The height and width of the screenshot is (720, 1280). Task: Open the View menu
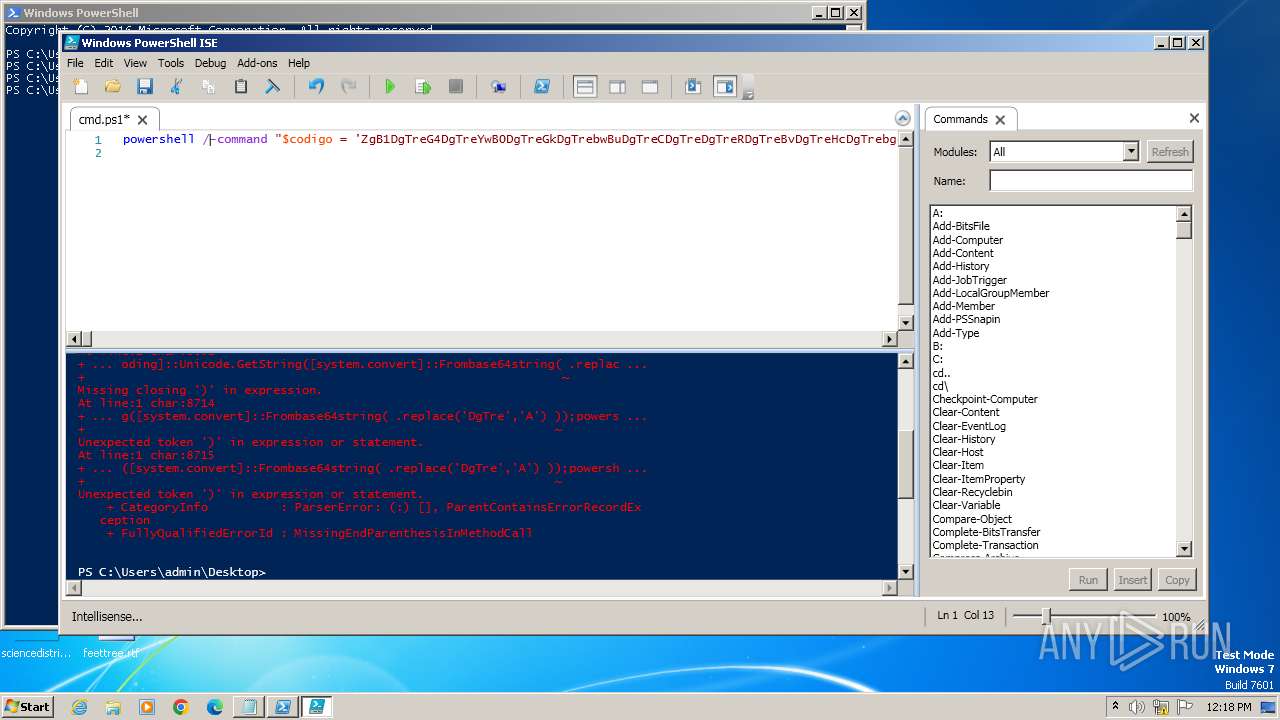tap(135, 63)
